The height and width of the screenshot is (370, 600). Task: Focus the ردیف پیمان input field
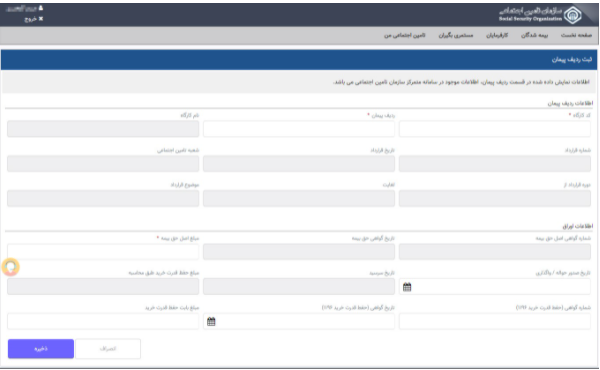[x=299, y=129]
